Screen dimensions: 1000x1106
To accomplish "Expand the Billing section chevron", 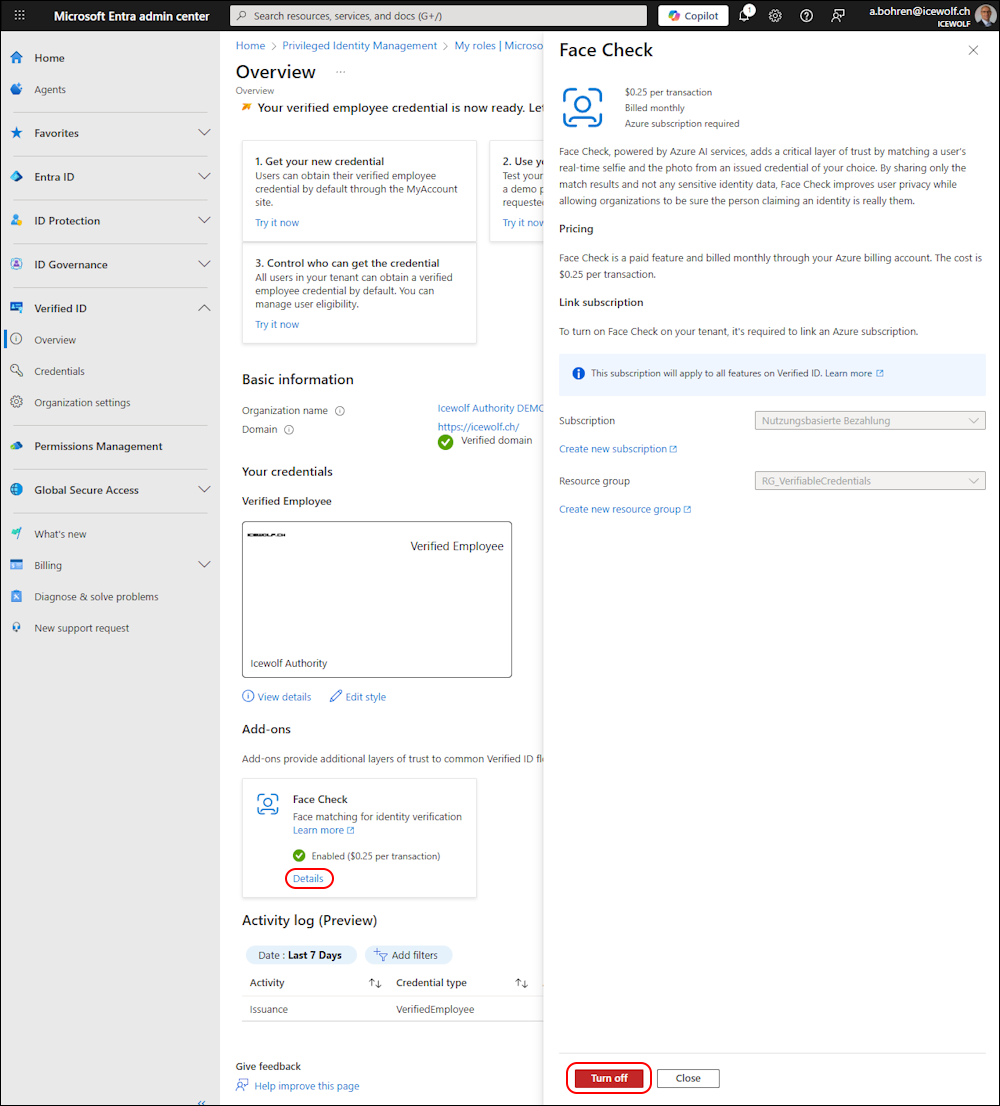I will pyautogui.click(x=205, y=564).
